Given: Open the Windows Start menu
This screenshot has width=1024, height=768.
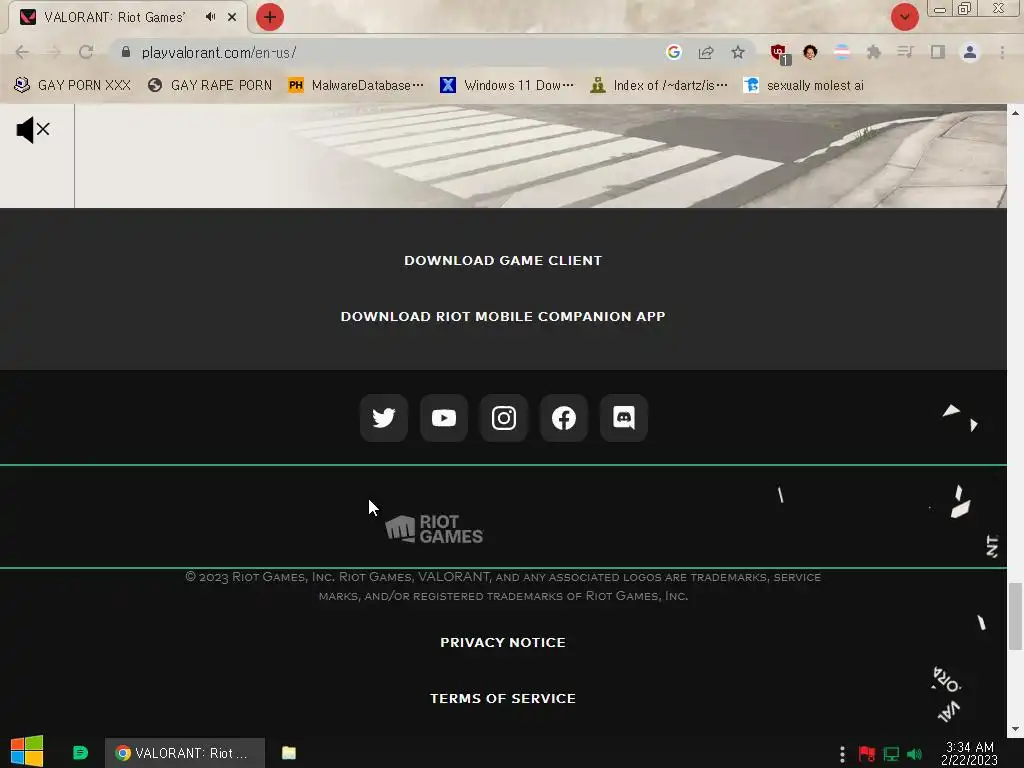Looking at the screenshot, I should click(27, 752).
